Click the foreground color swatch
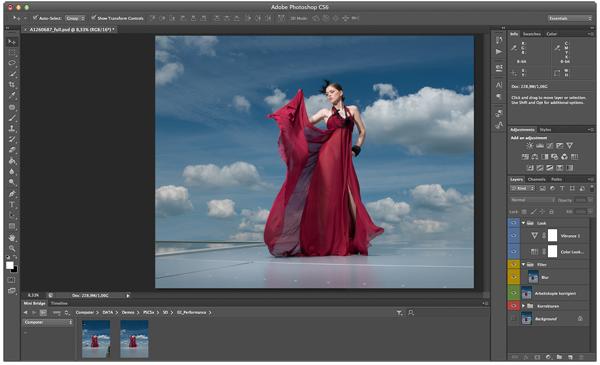Image resolution: width=600 pixels, height=365 pixels. [x=10, y=265]
